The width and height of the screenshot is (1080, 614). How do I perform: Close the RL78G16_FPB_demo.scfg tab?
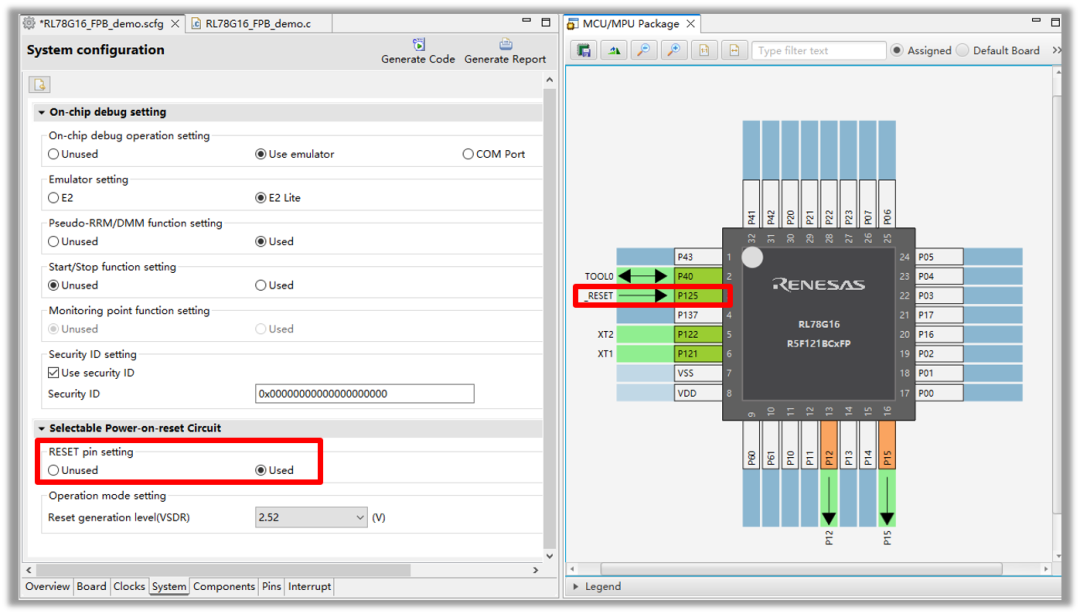coord(175,23)
